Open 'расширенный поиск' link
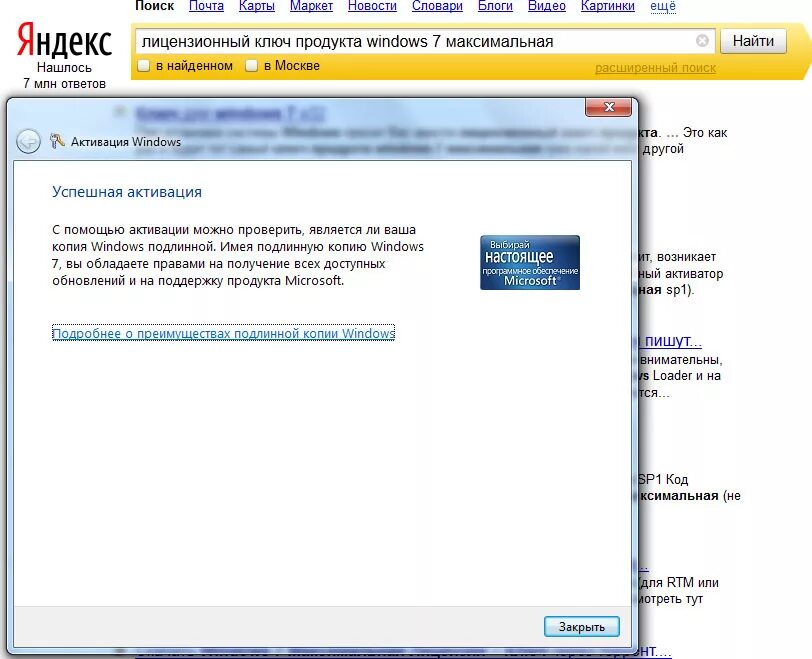Image resolution: width=812 pixels, height=659 pixels. 655,68
